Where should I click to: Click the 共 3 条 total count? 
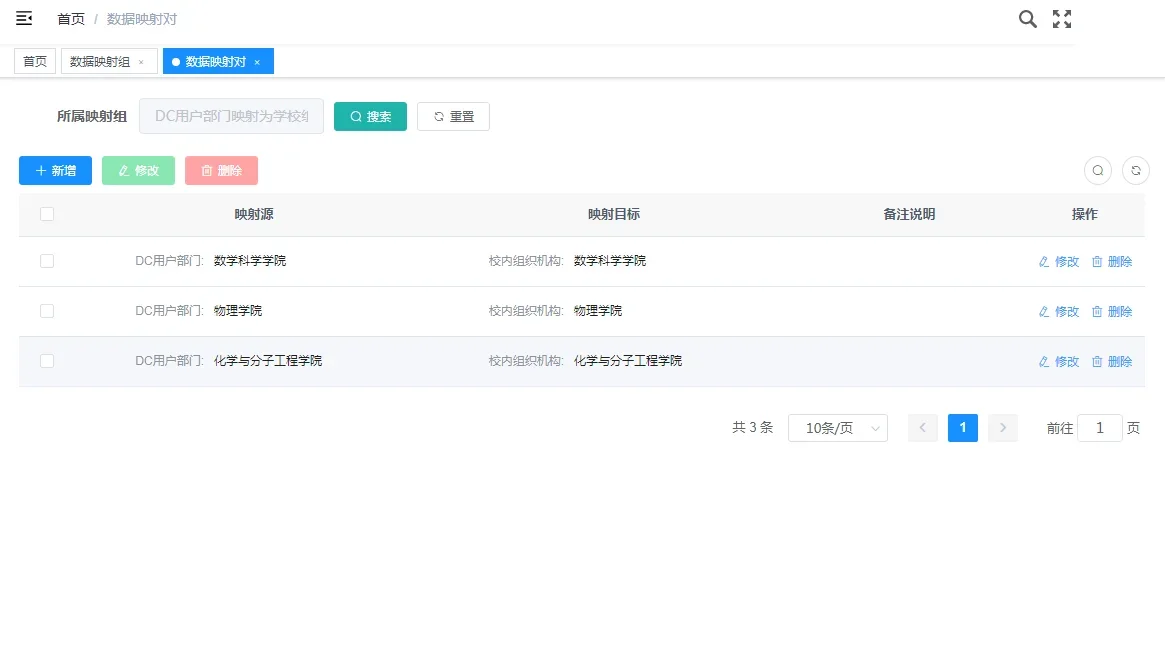(753, 427)
